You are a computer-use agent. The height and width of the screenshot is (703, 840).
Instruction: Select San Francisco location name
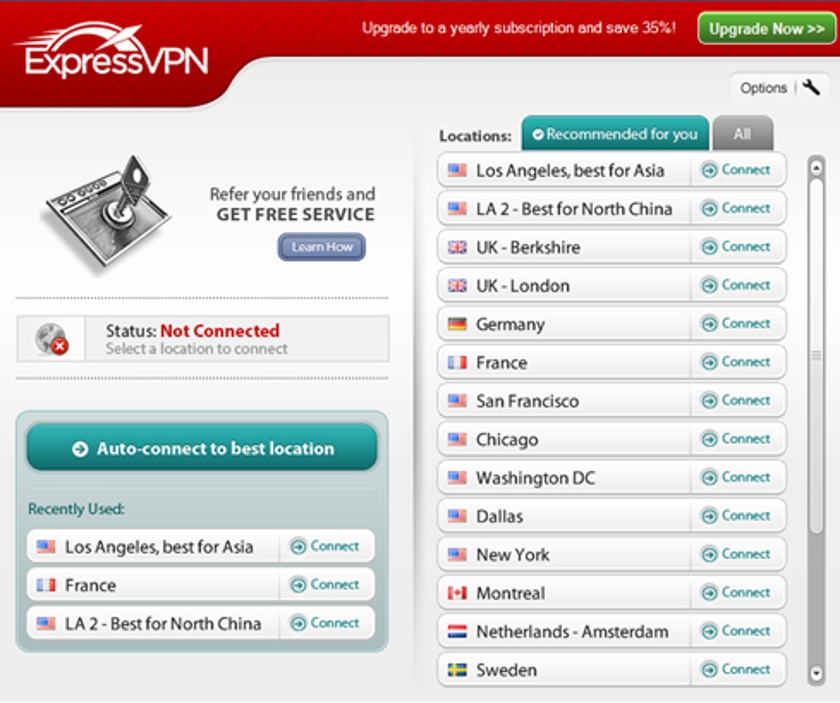point(527,401)
